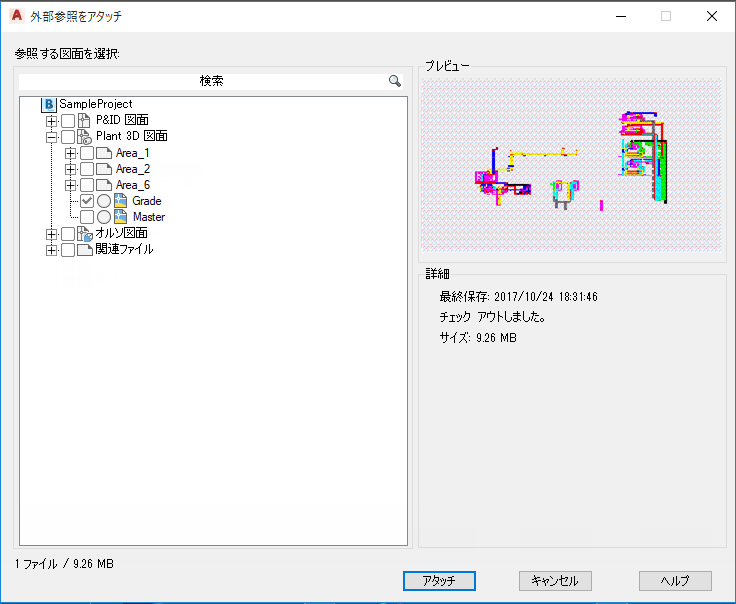Check the Master drawing checkbox
Screen dimensions: 736x604
[87, 217]
